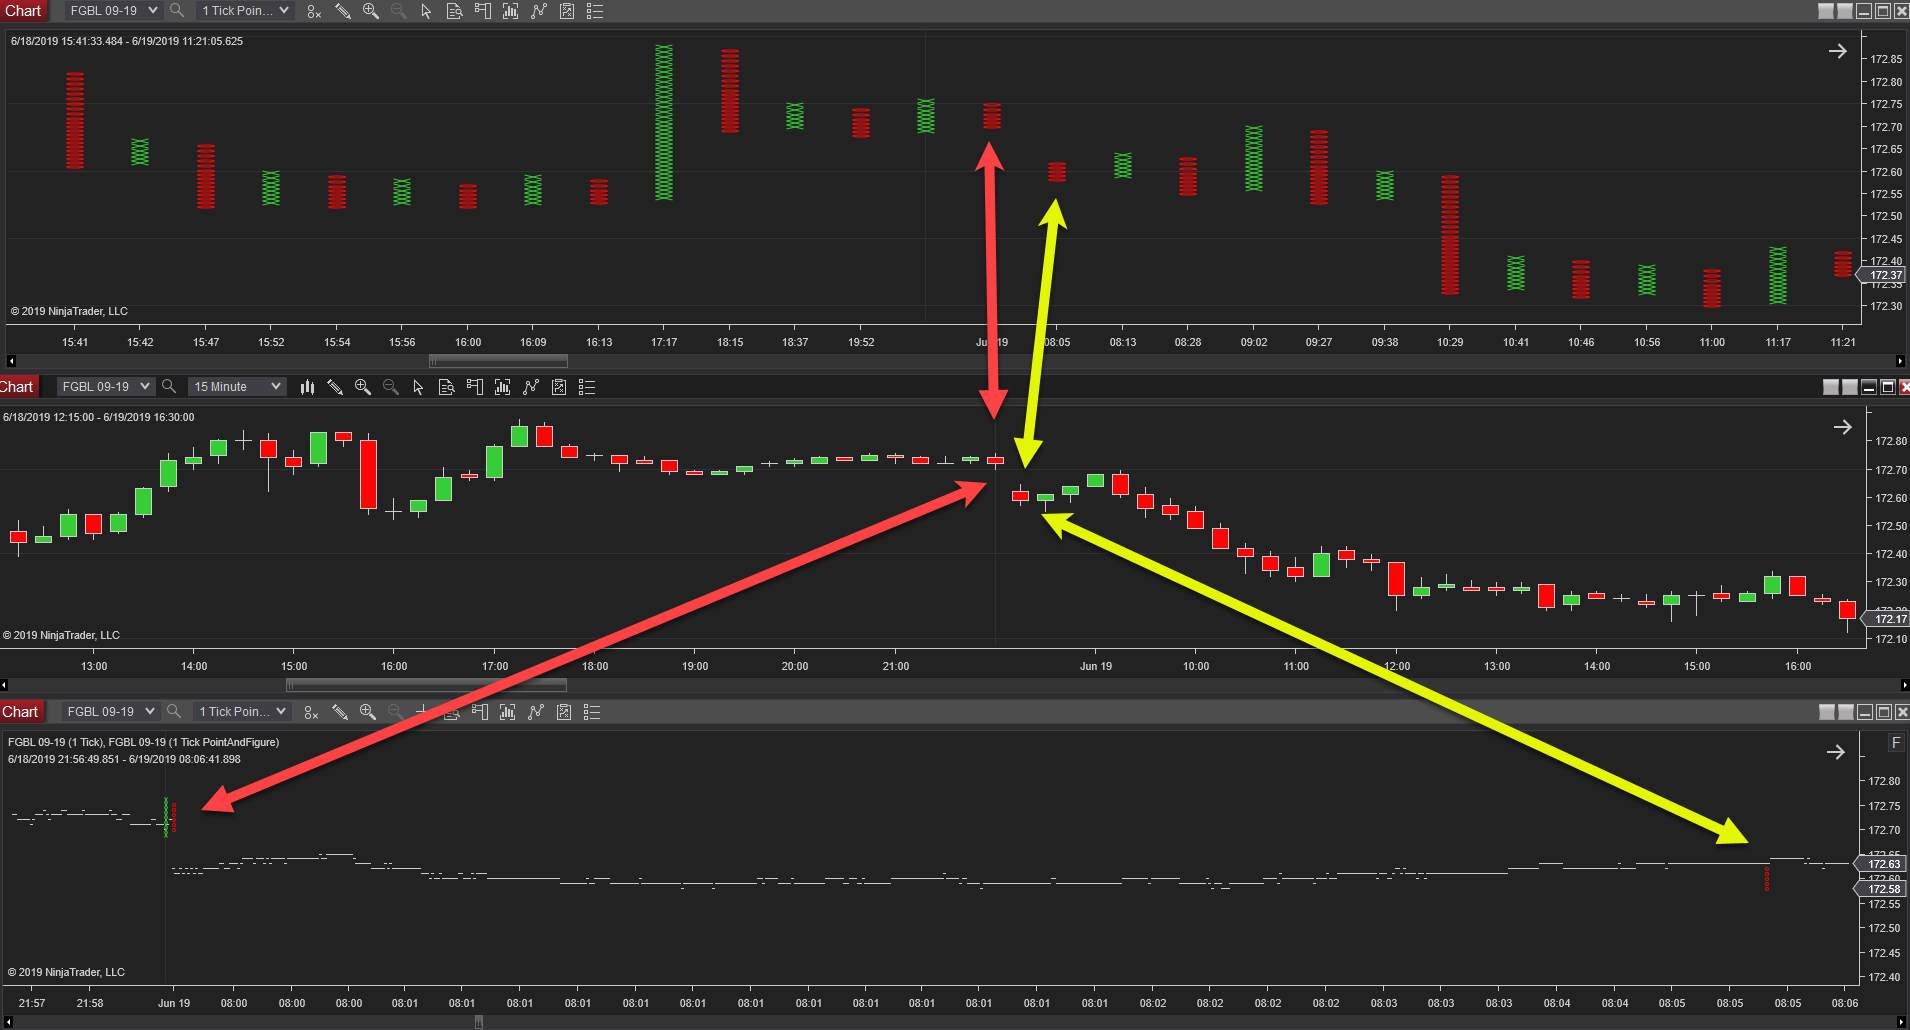1910x1030 pixels.
Task: Zoom in on the top chart
Action: click(370, 11)
